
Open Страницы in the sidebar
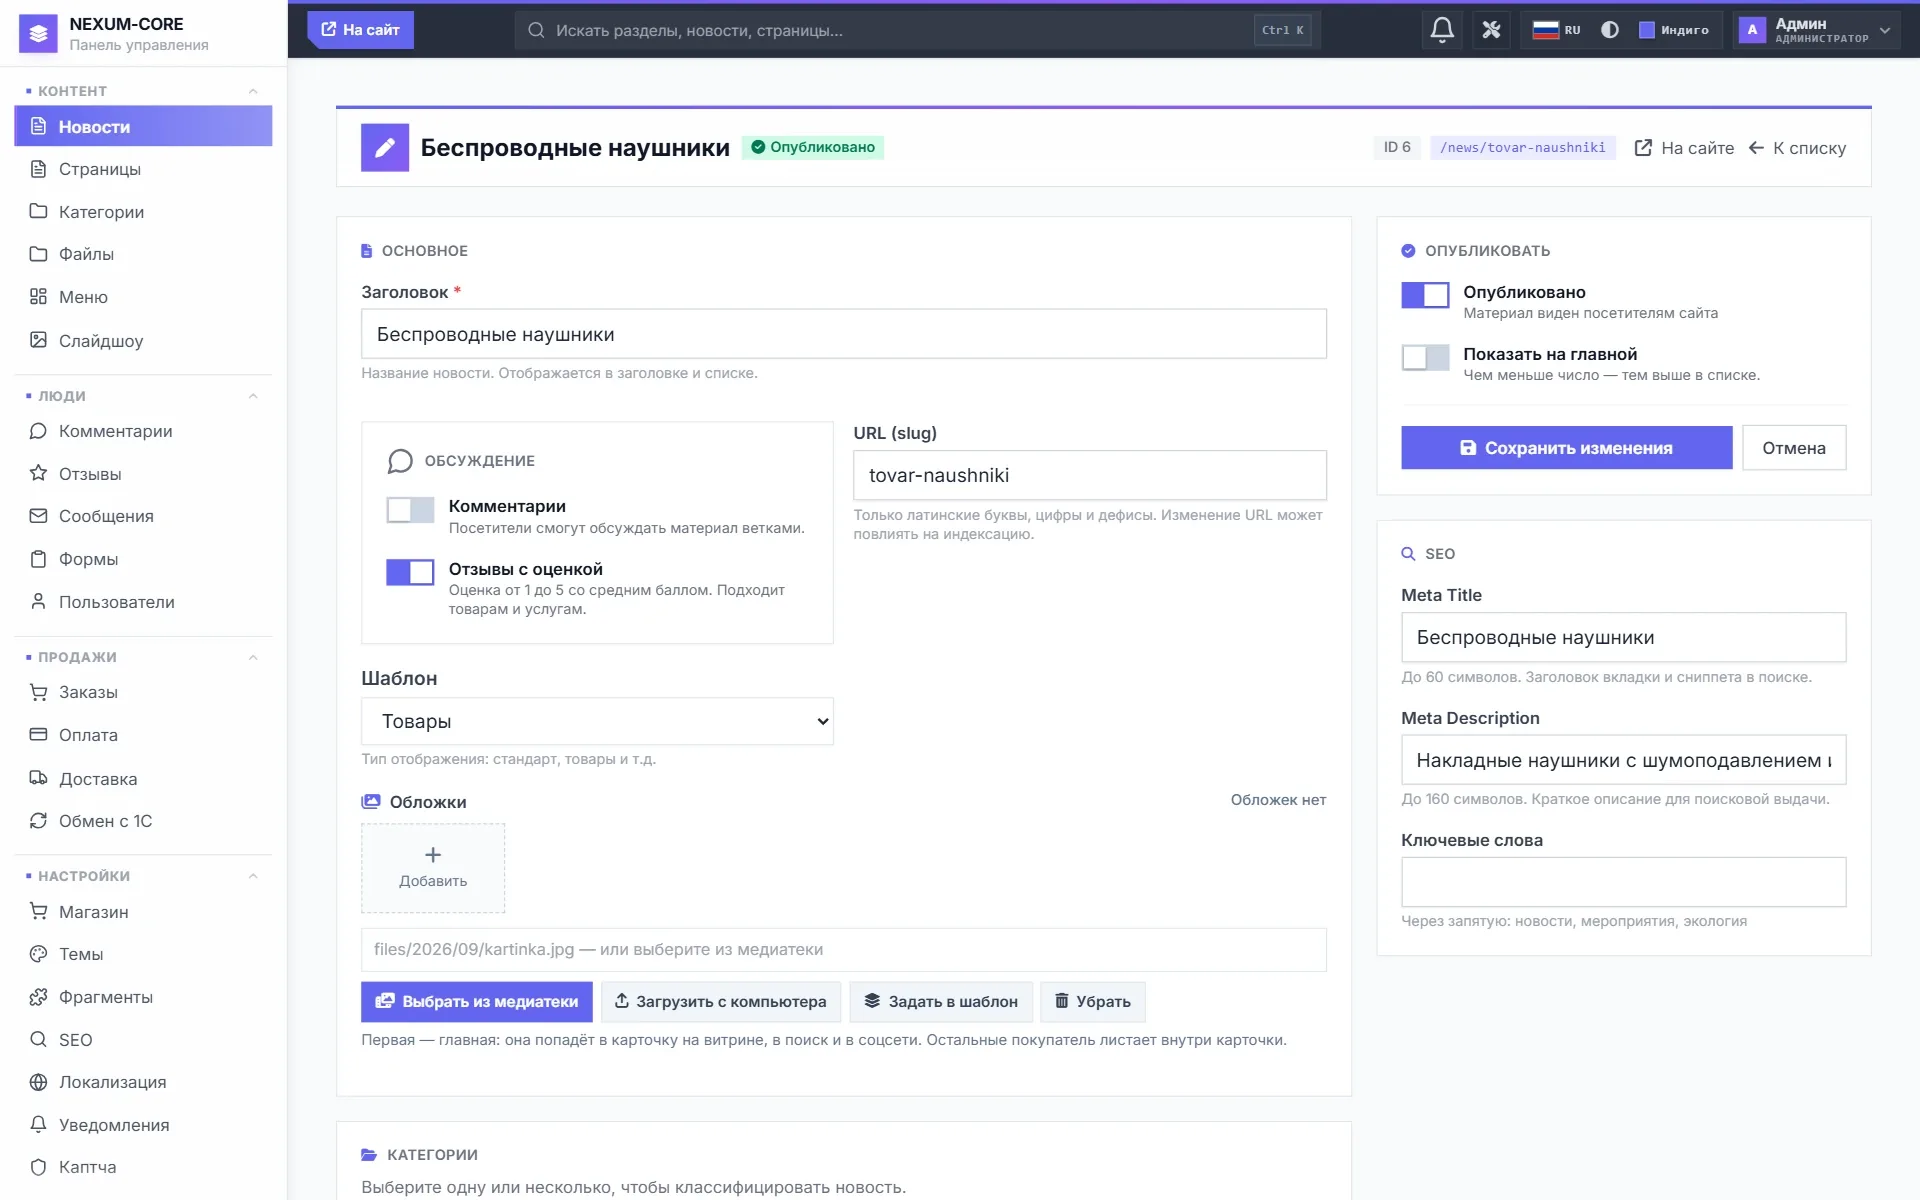[143, 169]
